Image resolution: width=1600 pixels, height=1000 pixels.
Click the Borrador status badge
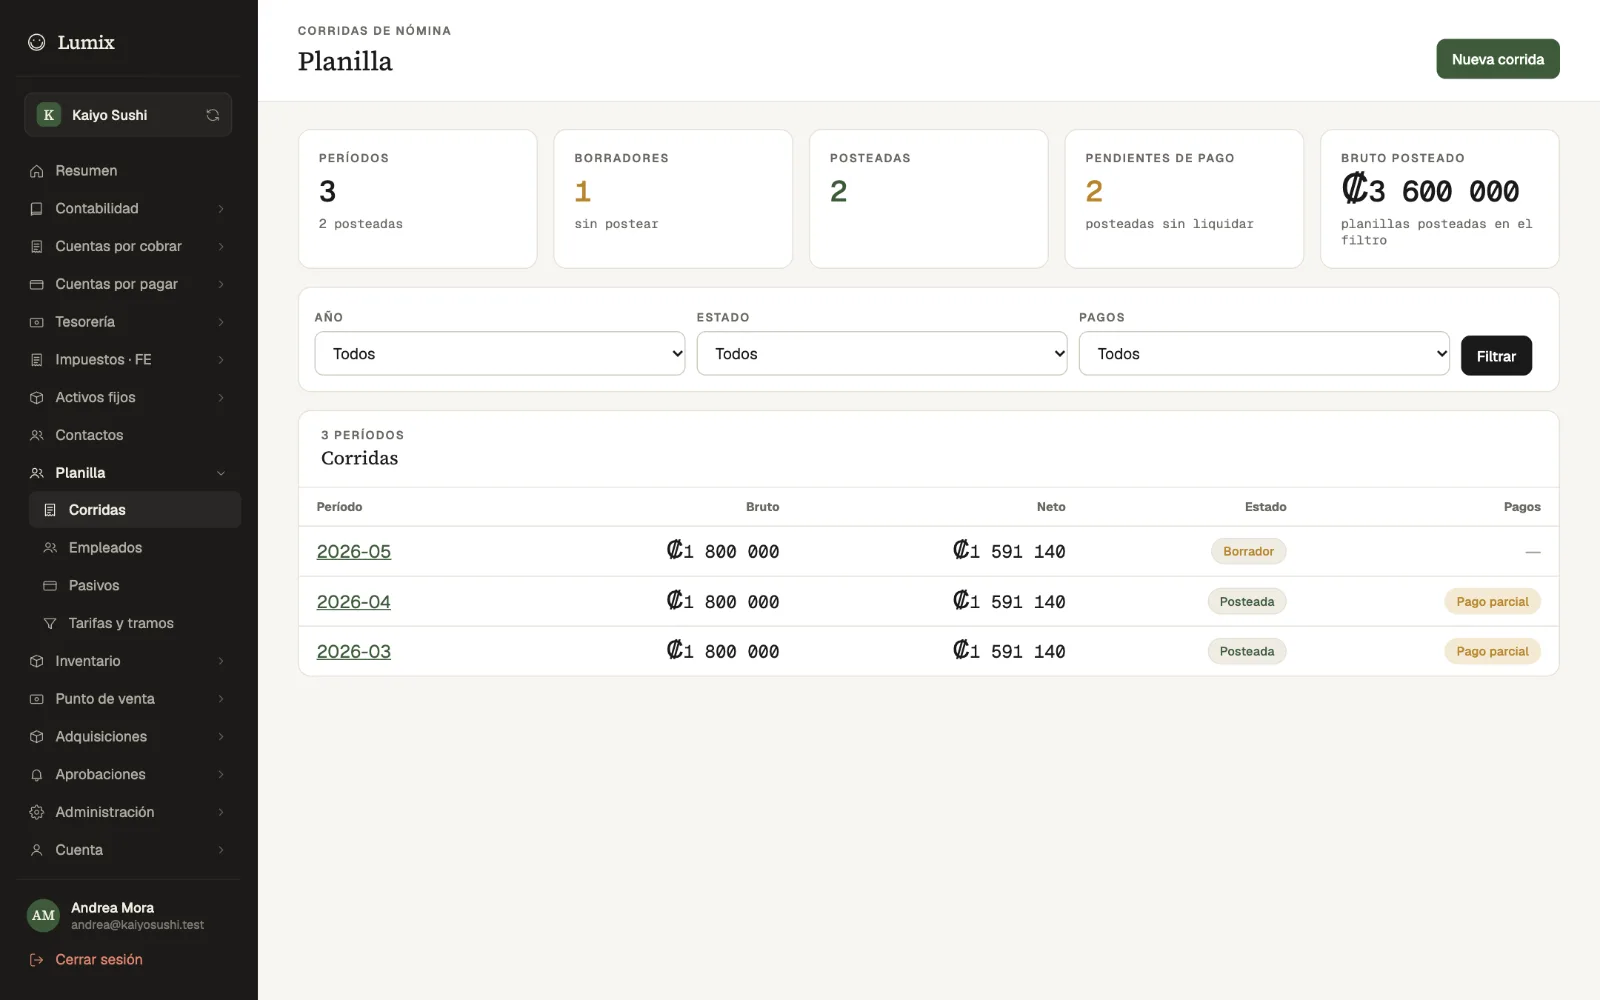coord(1248,552)
